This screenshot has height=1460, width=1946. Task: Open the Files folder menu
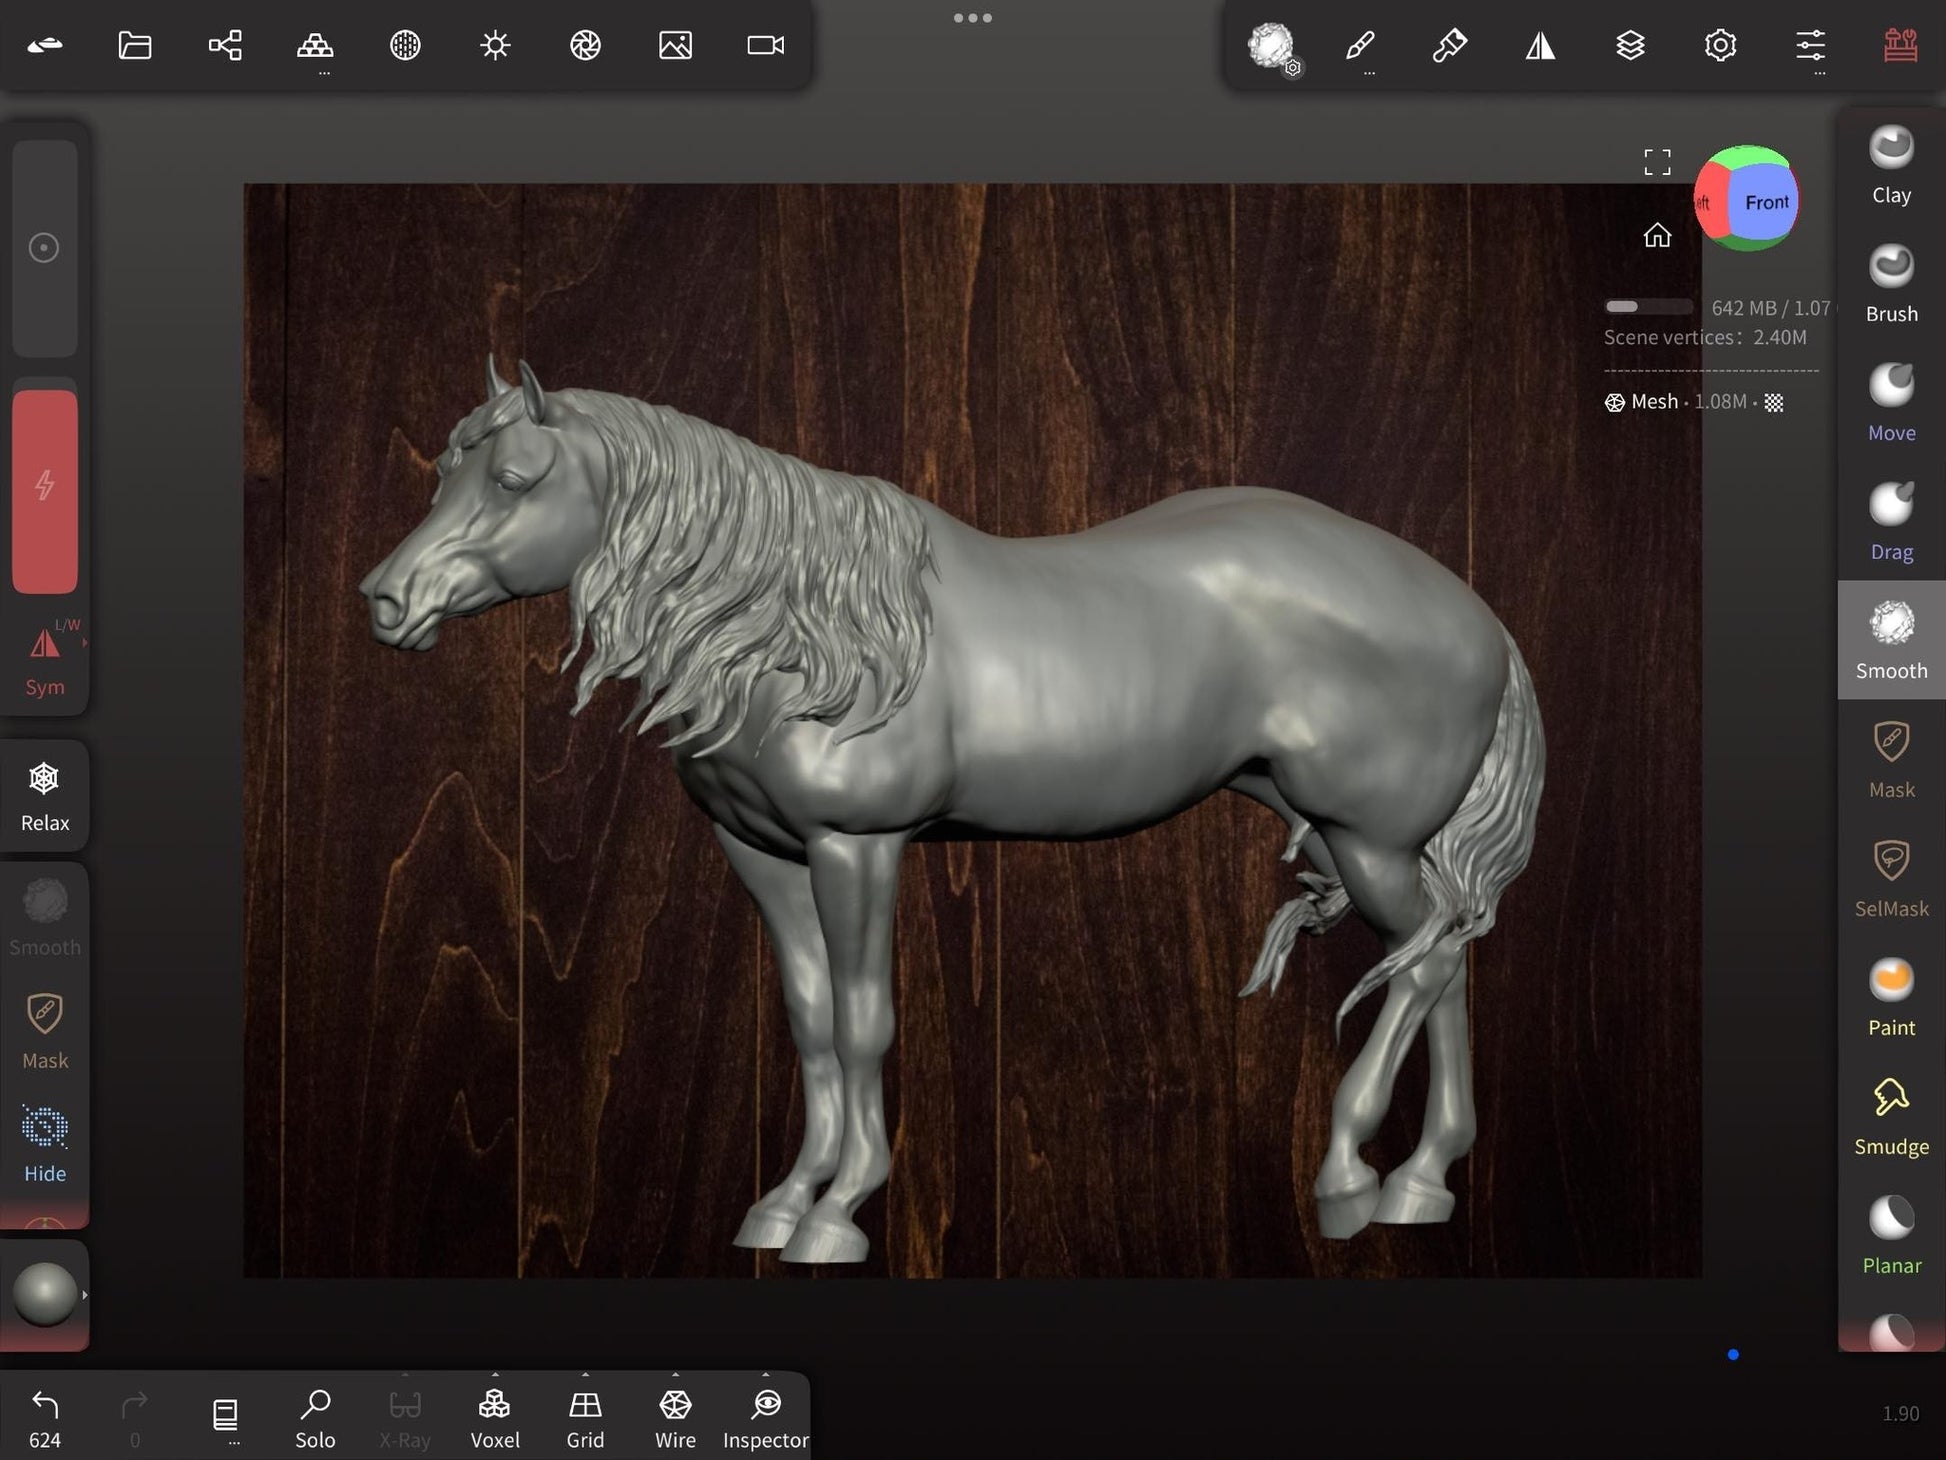[135, 46]
